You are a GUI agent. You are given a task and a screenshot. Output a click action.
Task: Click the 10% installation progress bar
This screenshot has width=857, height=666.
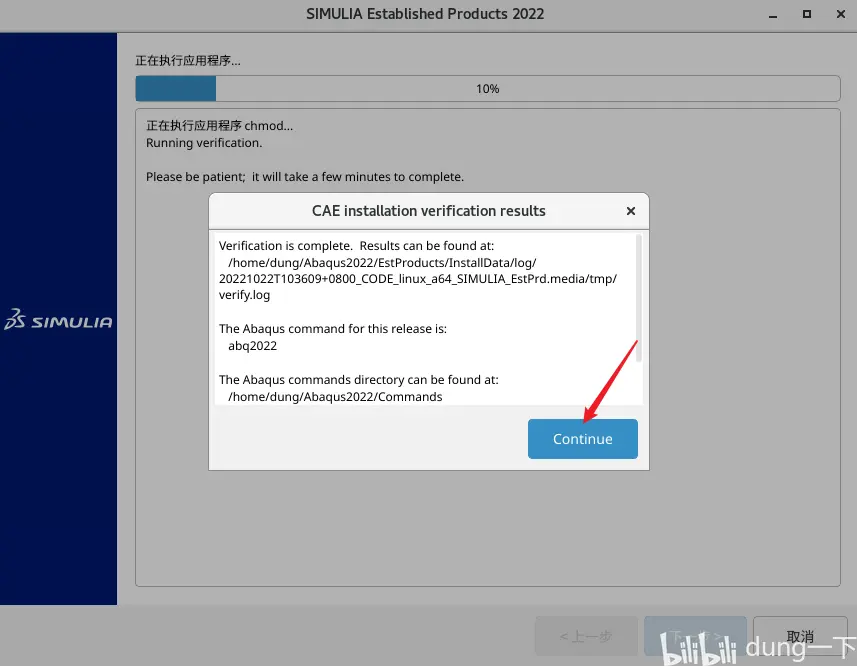pos(488,89)
